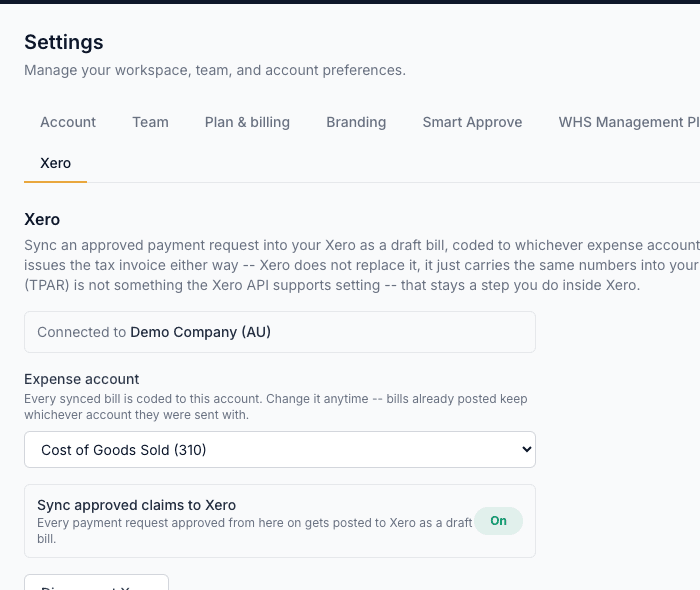Open the Plan & billing tab

point(247,122)
